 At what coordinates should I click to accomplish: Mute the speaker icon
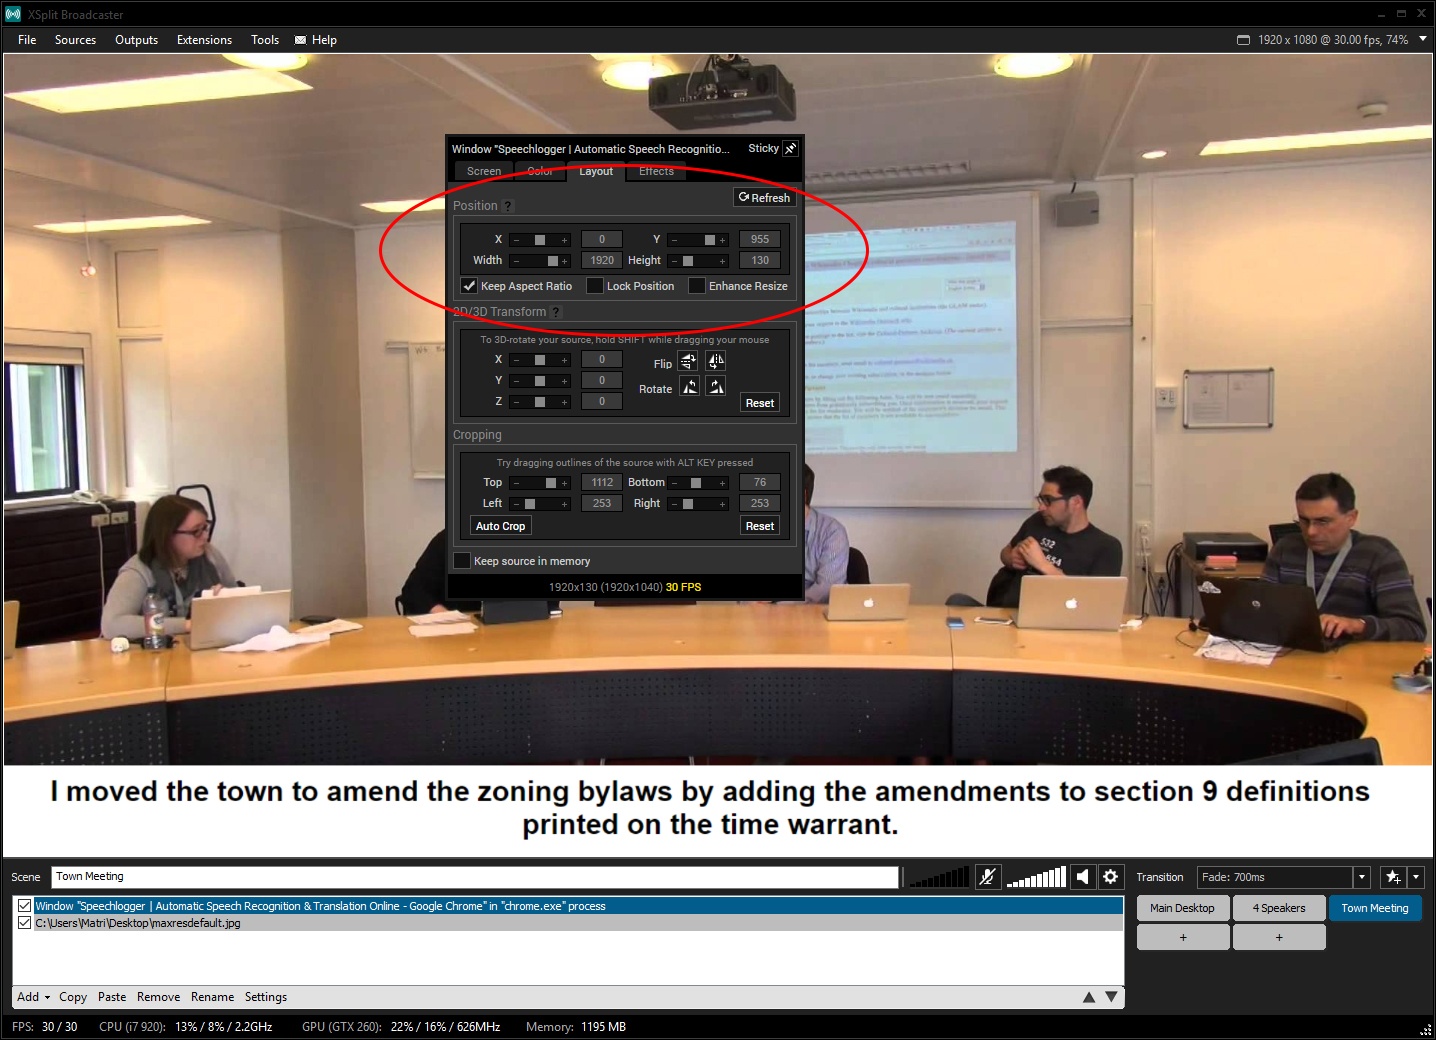(x=1083, y=877)
